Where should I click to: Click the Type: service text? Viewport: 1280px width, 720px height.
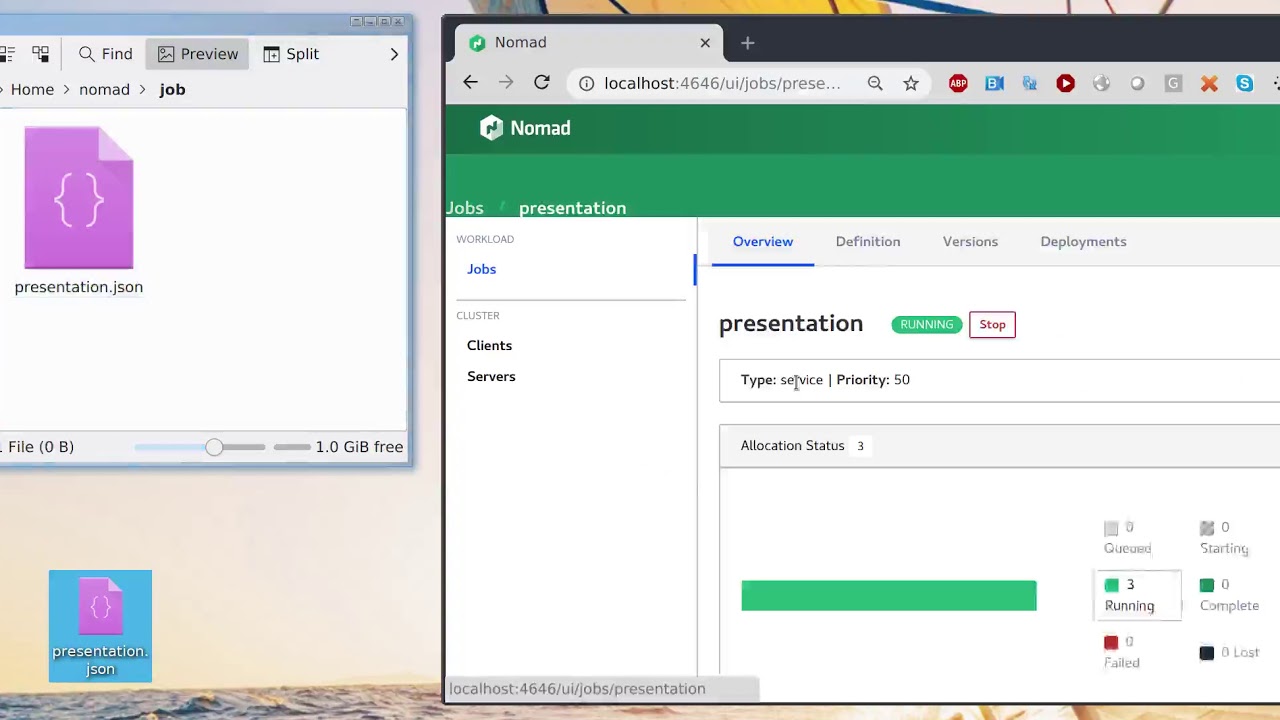pyautogui.click(x=782, y=379)
